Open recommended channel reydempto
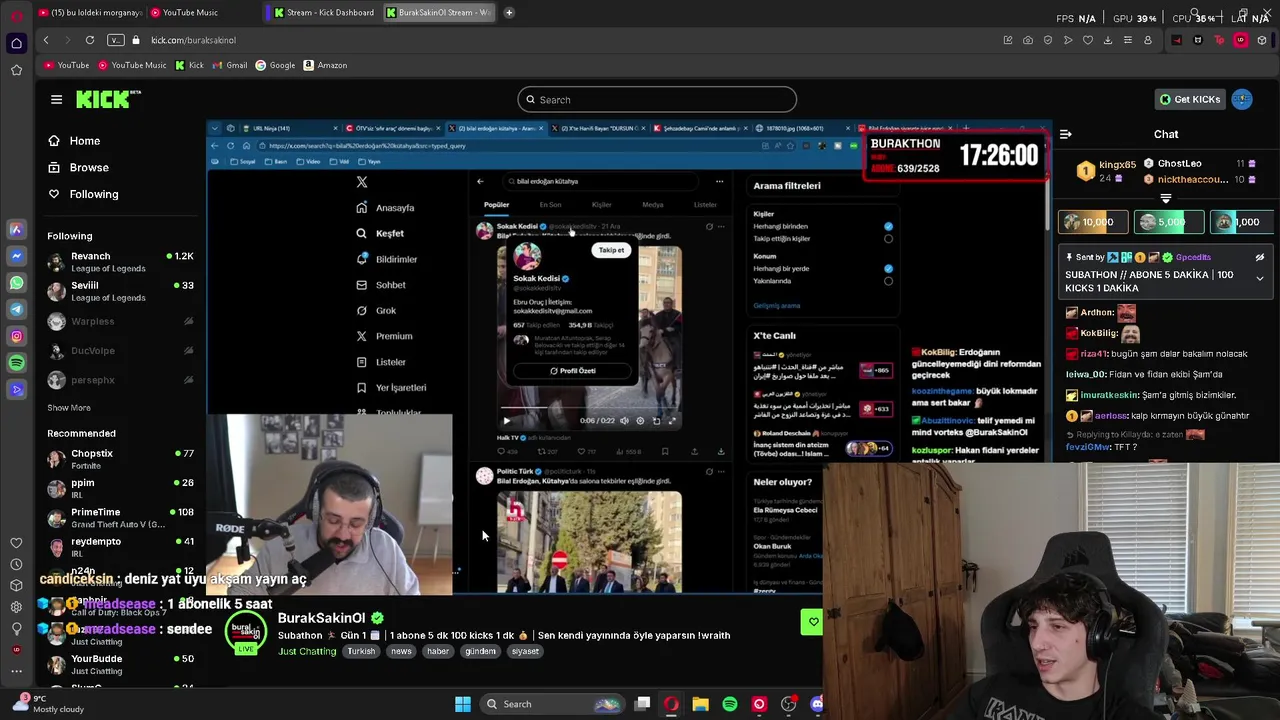The image size is (1280, 720). pos(120,547)
